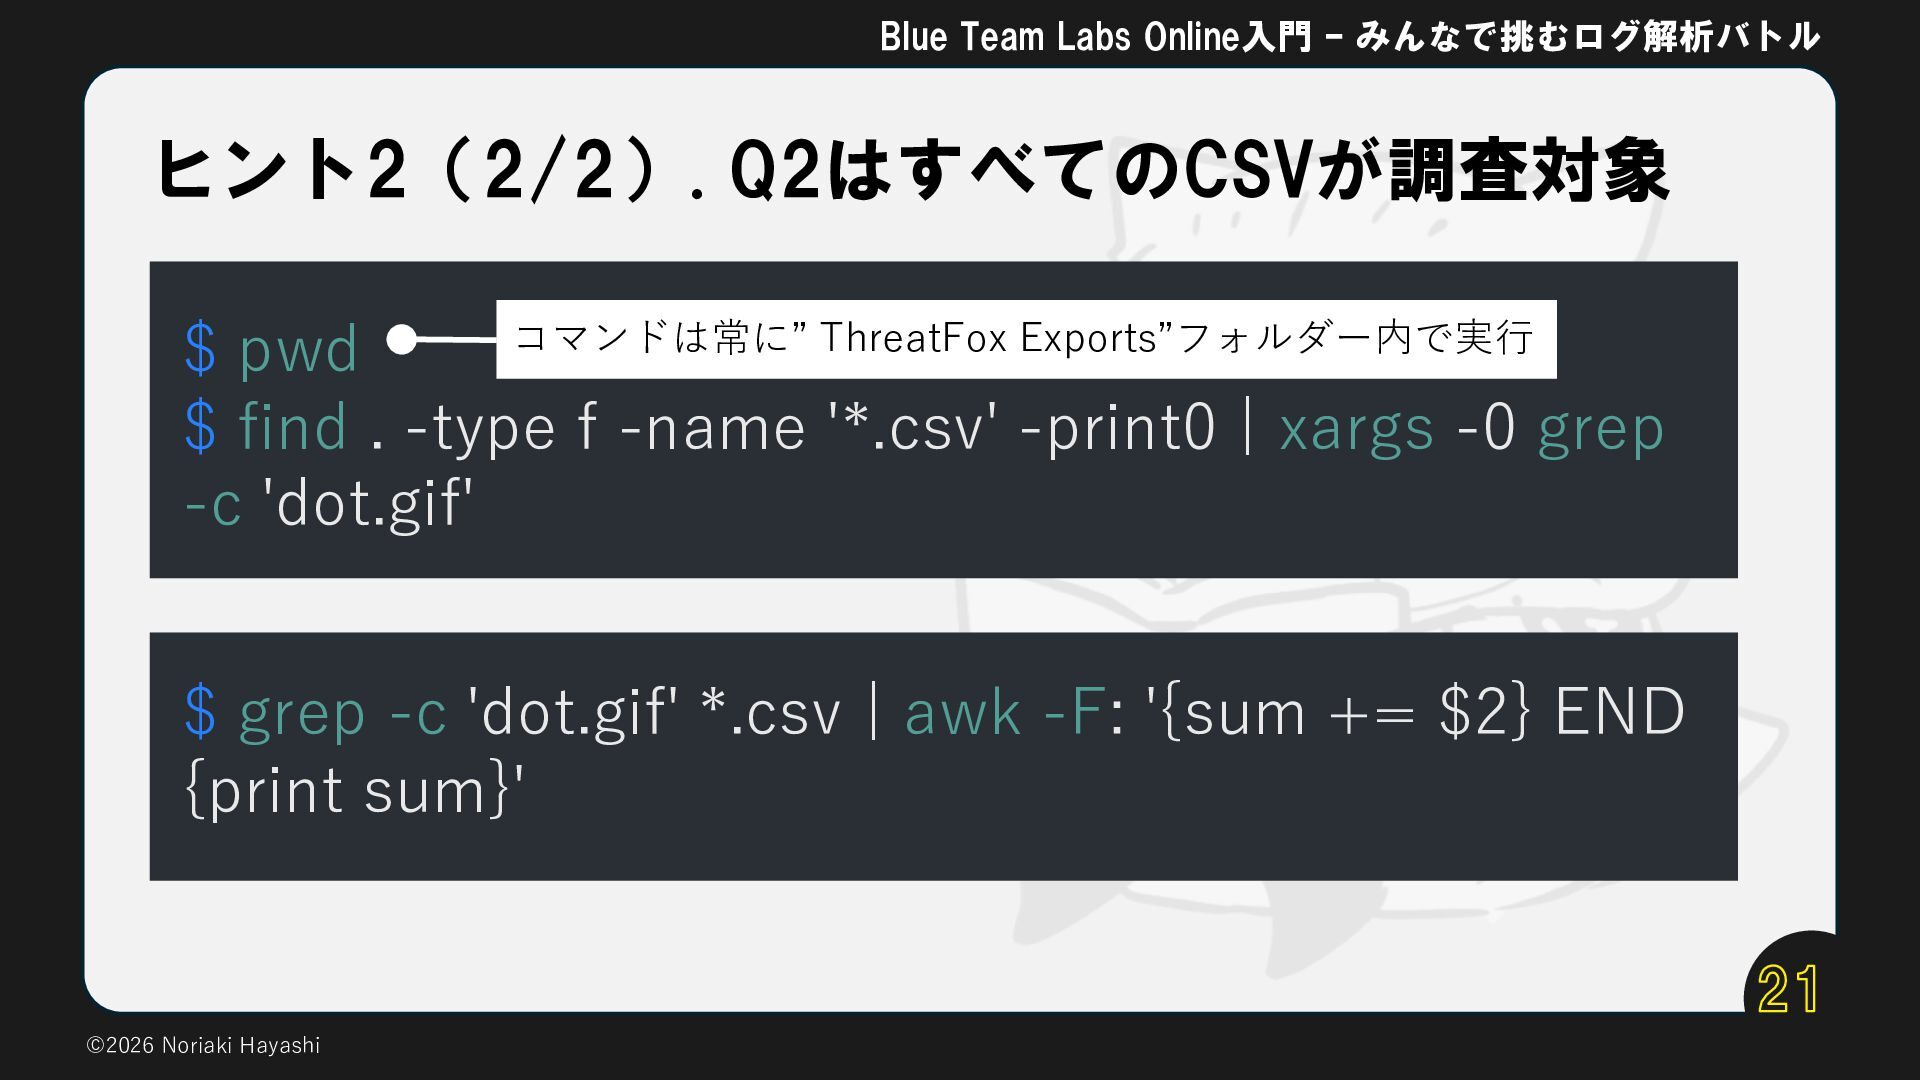
Task: Click the white callout dot beside pwd
Action: (401, 340)
